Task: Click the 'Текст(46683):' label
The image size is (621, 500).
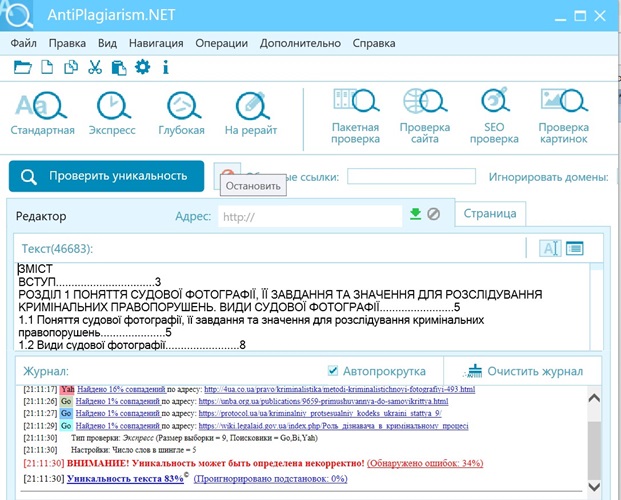Action: pos(57,248)
